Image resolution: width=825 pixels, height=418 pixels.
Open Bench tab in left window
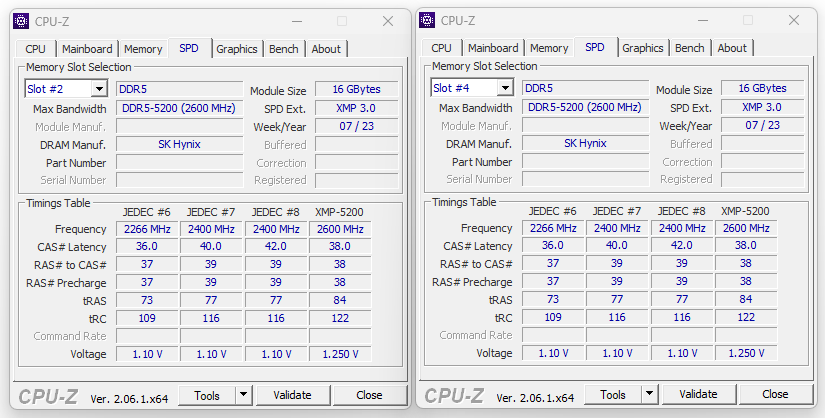click(284, 49)
